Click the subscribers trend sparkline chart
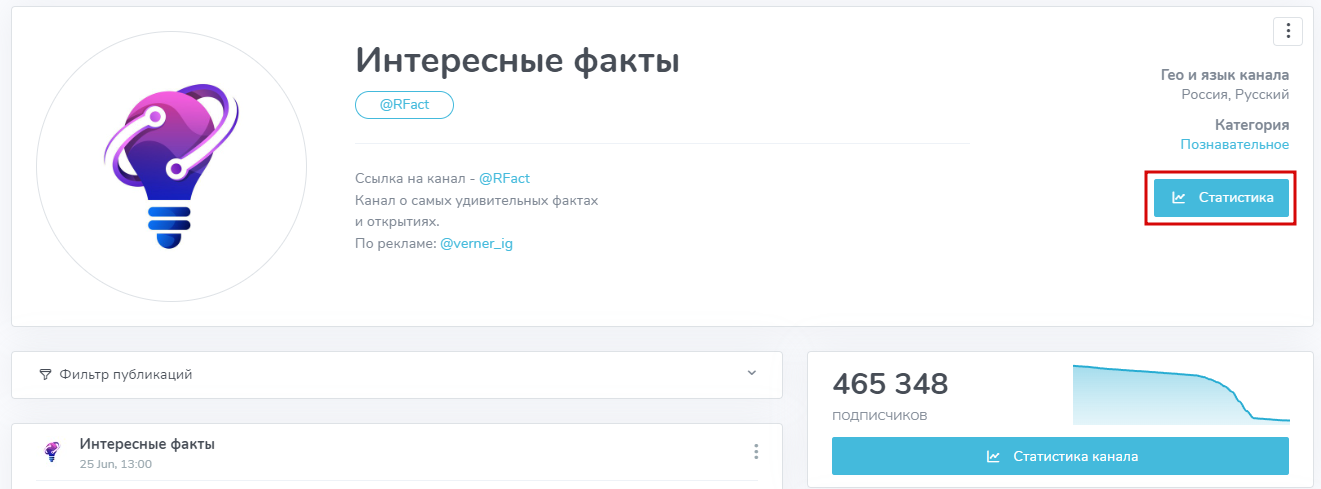 (x=1180, y=394)
